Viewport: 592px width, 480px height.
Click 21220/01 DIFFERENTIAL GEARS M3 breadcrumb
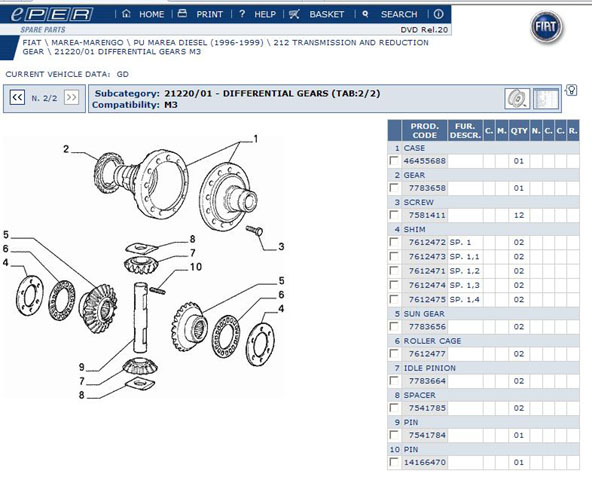(x=128, y=52)
